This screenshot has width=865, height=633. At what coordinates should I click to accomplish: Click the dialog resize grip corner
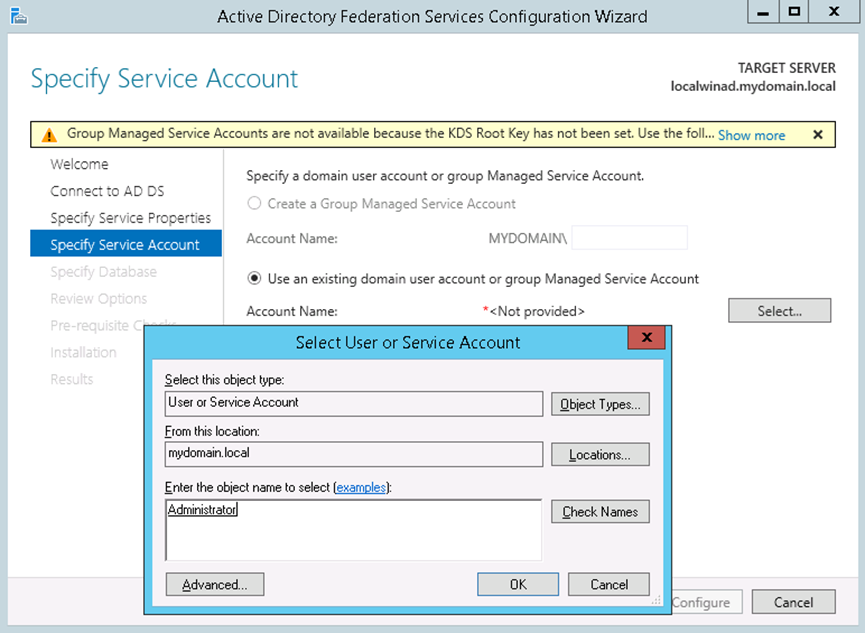tap(656, 600)
